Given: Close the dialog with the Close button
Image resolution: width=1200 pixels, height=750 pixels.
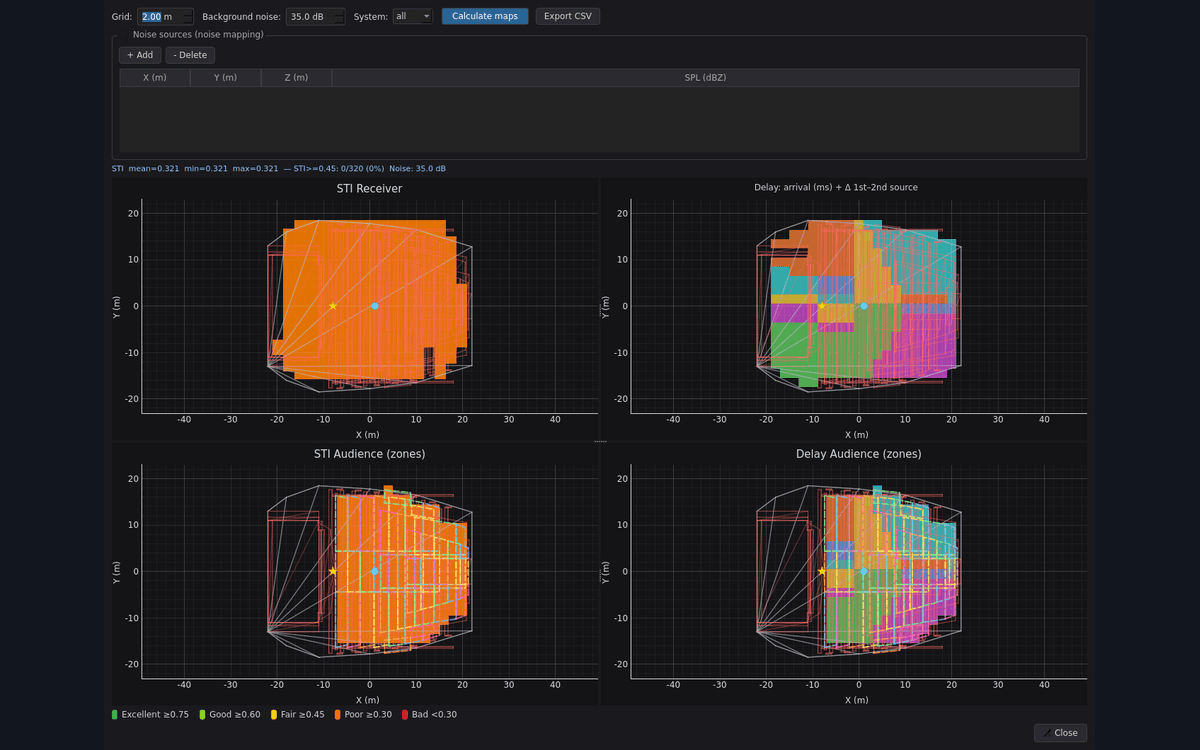Looking at the screenshot, I should (1060, 733).
